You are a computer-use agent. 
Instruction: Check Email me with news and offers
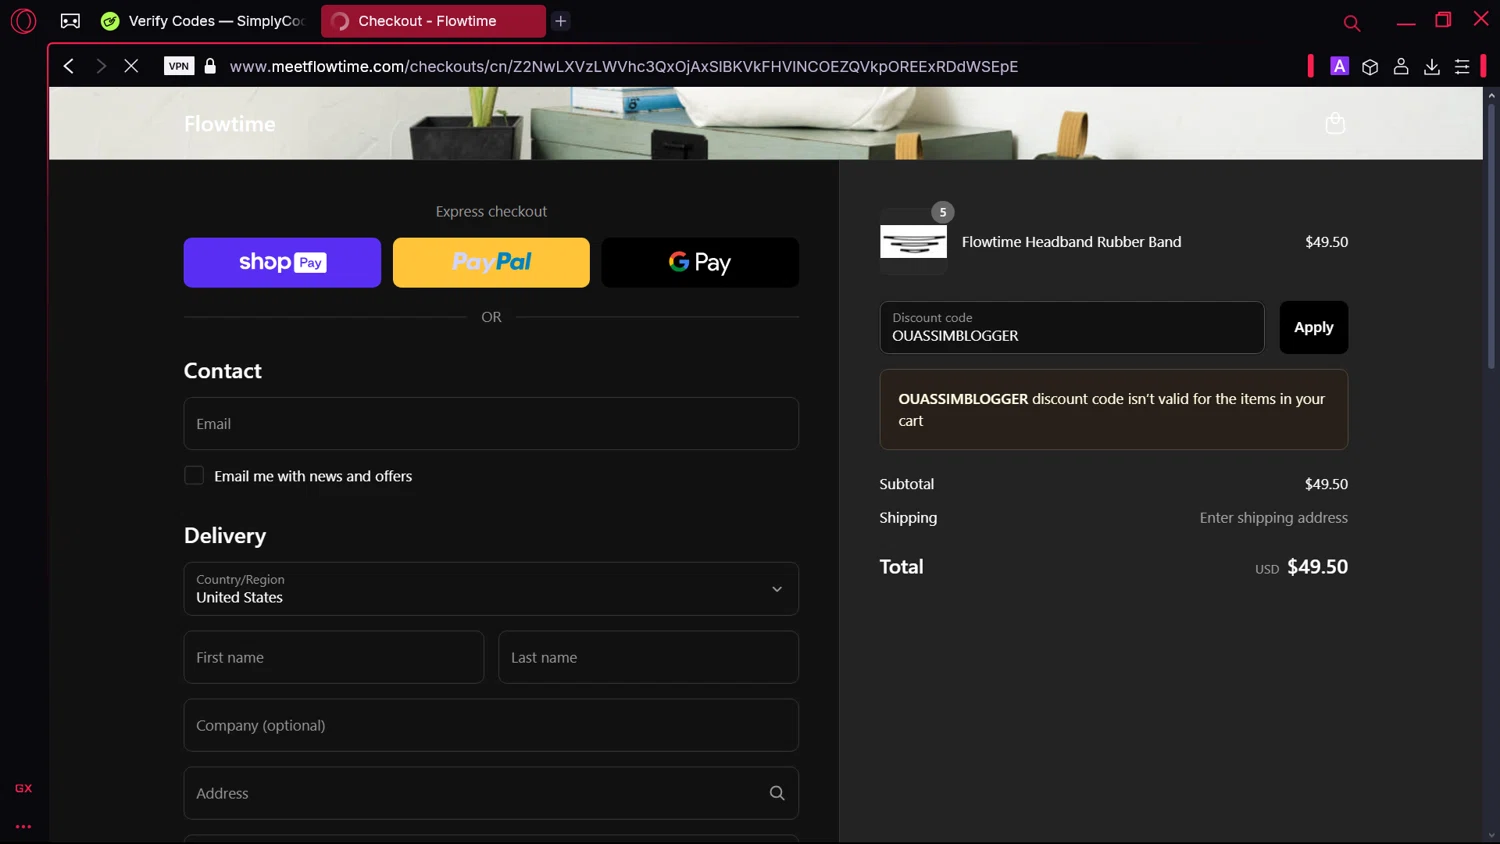(x=194, y=476)
